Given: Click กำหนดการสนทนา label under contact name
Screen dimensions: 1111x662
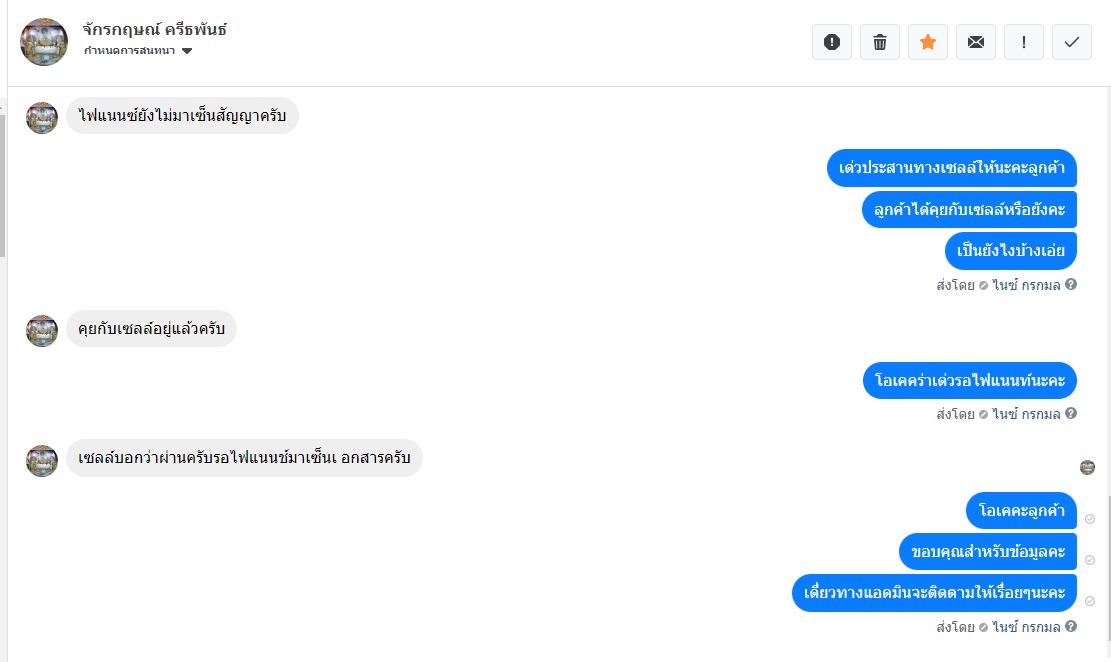Looking at the screenshot, I should [130, 51].
